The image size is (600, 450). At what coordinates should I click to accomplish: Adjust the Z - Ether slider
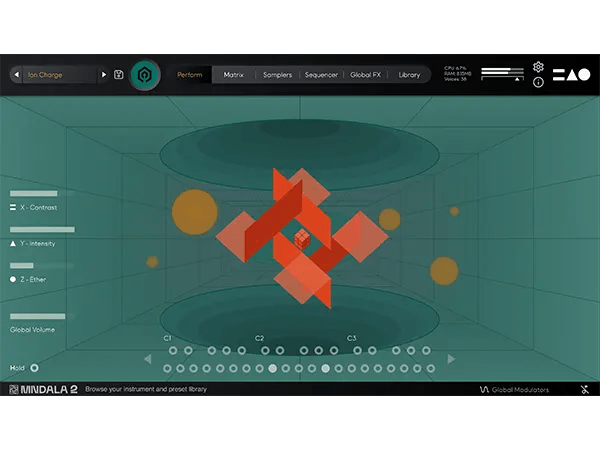[x=42, y=265]
